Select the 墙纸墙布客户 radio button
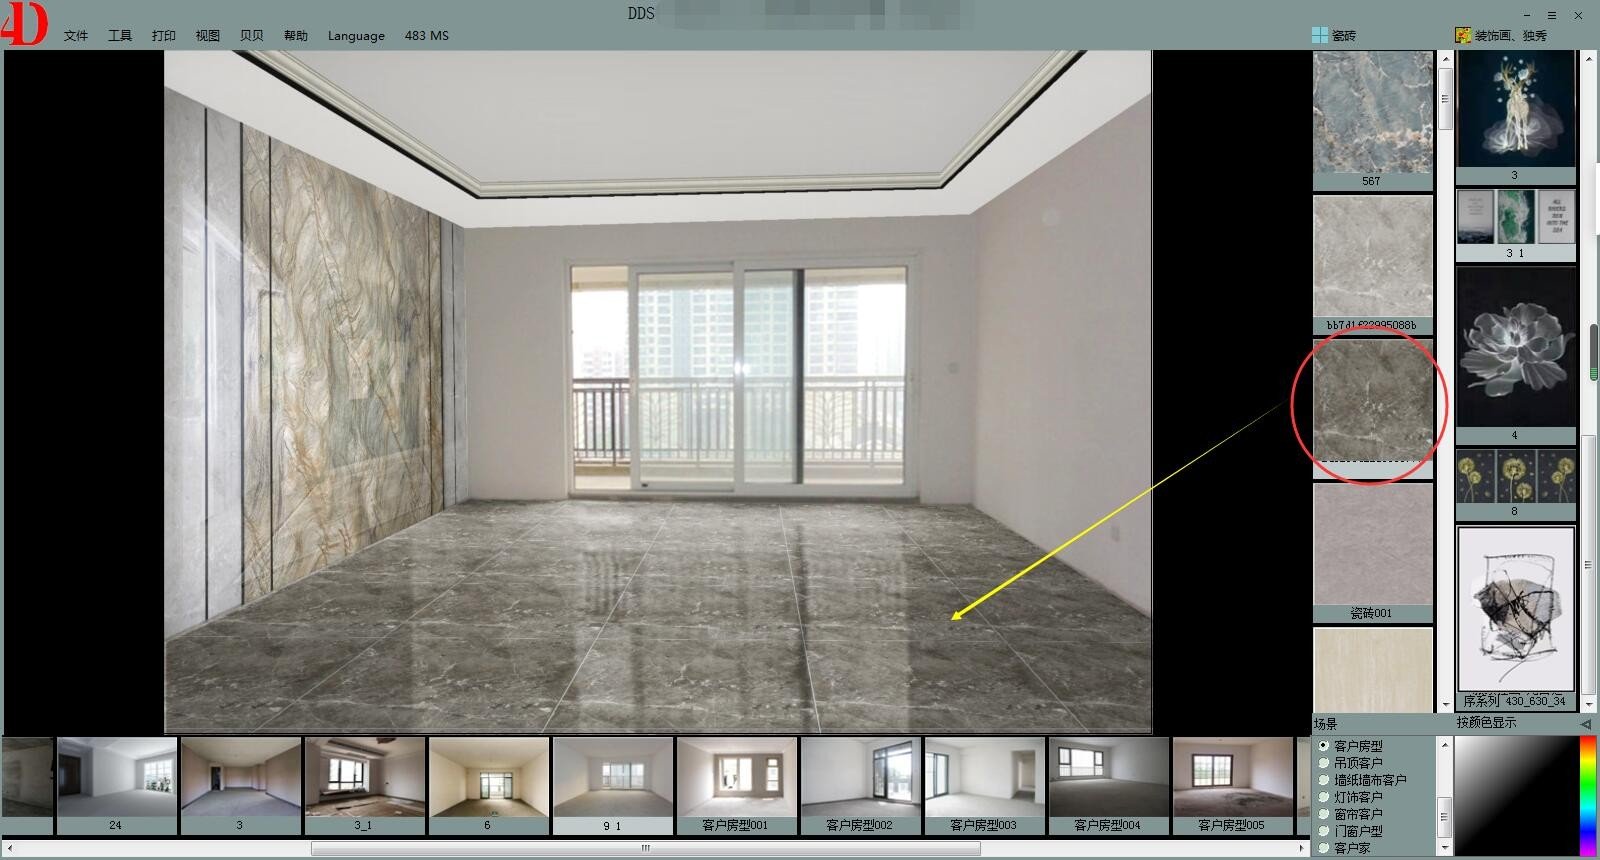 point(1325,780)
